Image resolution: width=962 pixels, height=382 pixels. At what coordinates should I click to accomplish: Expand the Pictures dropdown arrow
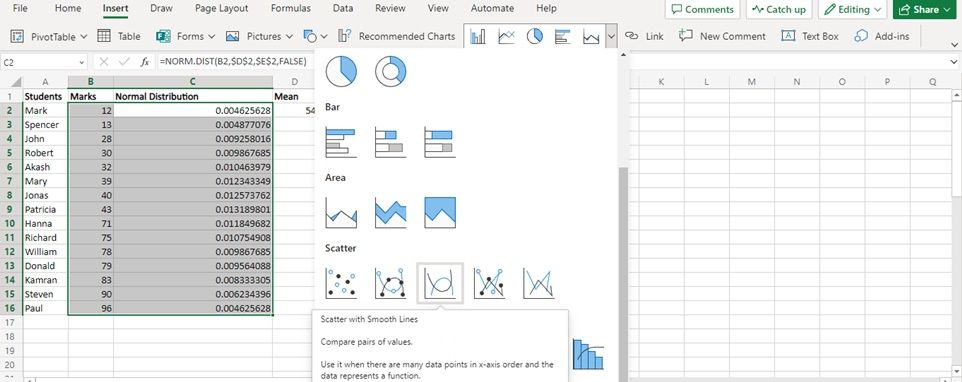[289, 37]
